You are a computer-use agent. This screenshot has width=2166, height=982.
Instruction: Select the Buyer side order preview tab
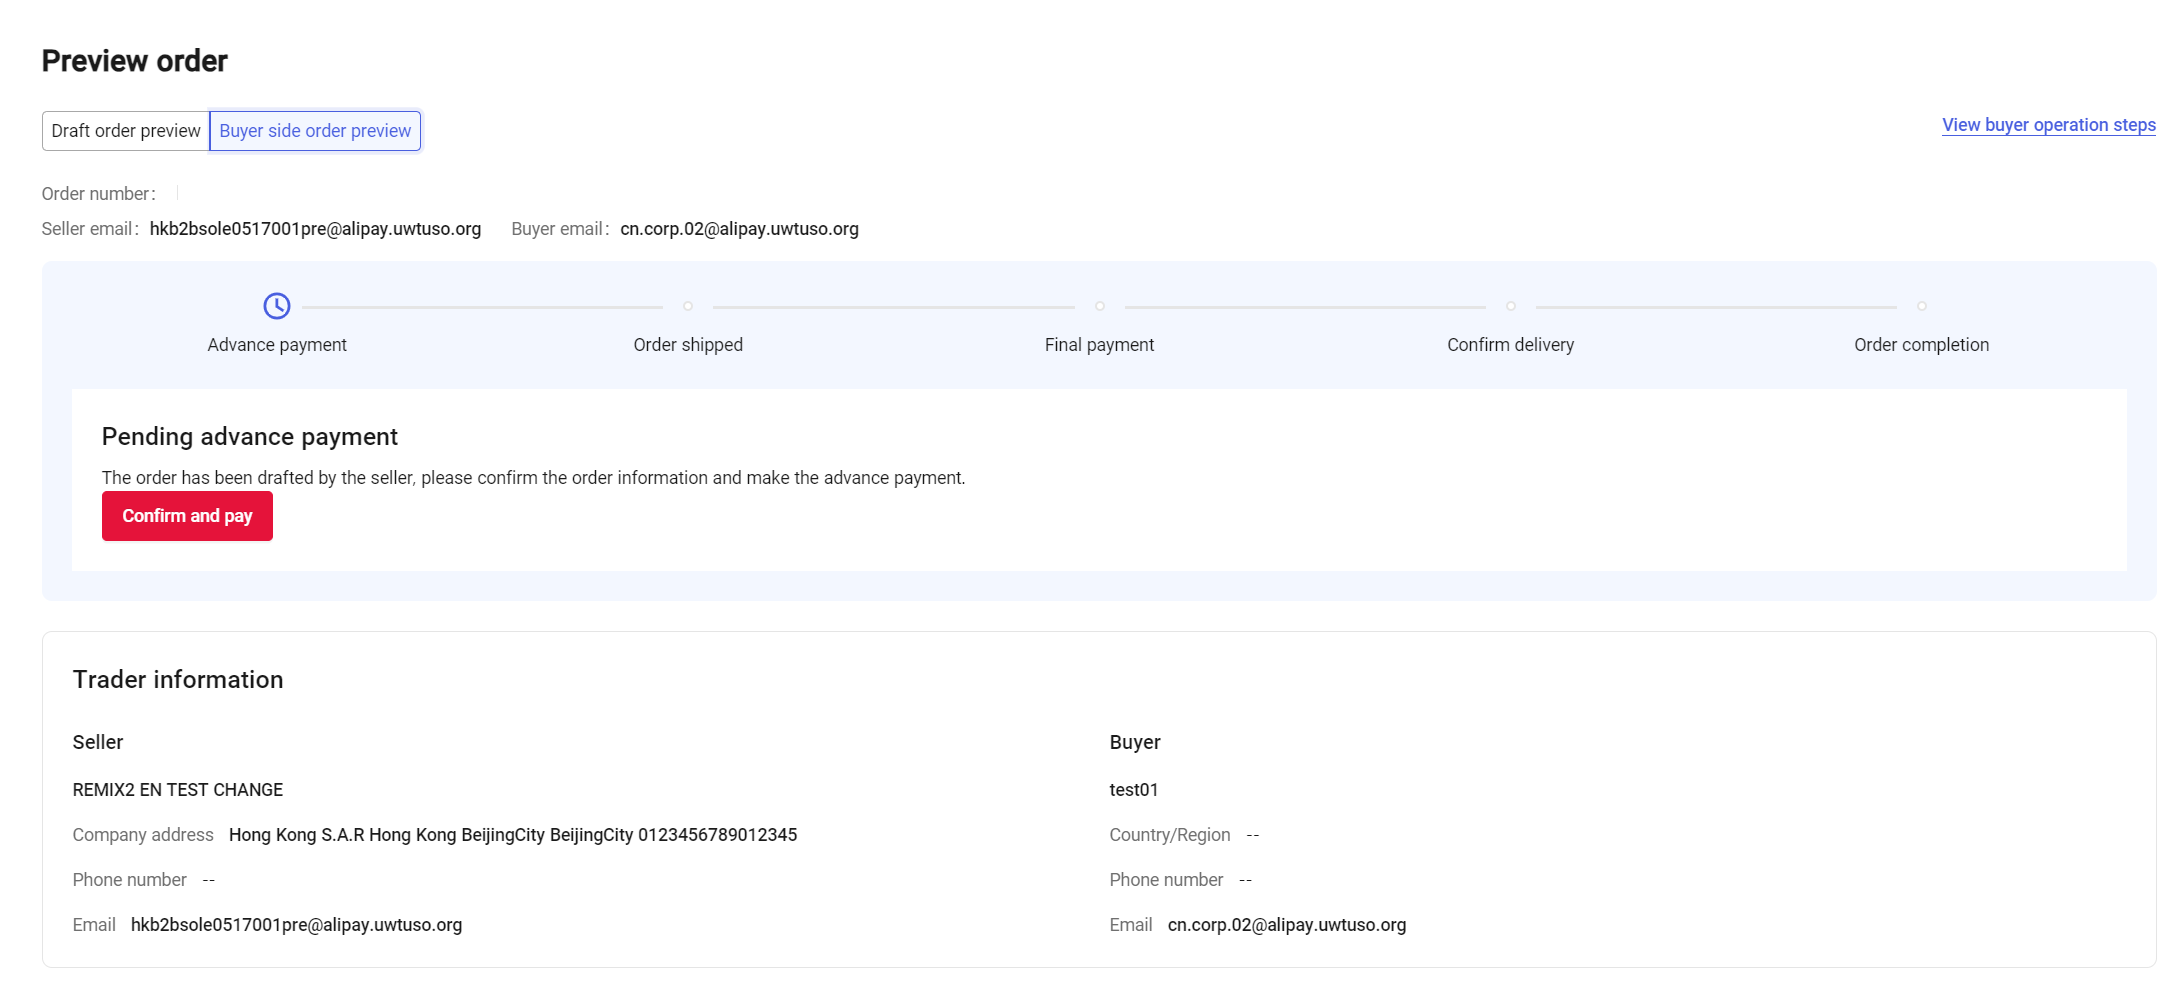coord(315,130)
